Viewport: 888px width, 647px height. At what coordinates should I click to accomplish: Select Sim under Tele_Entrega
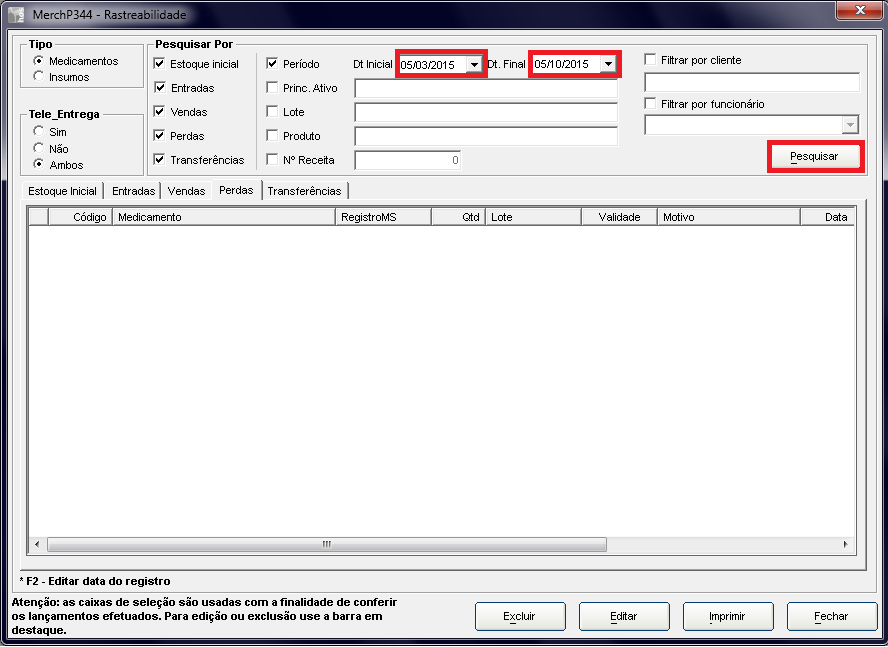coord(39,132)
